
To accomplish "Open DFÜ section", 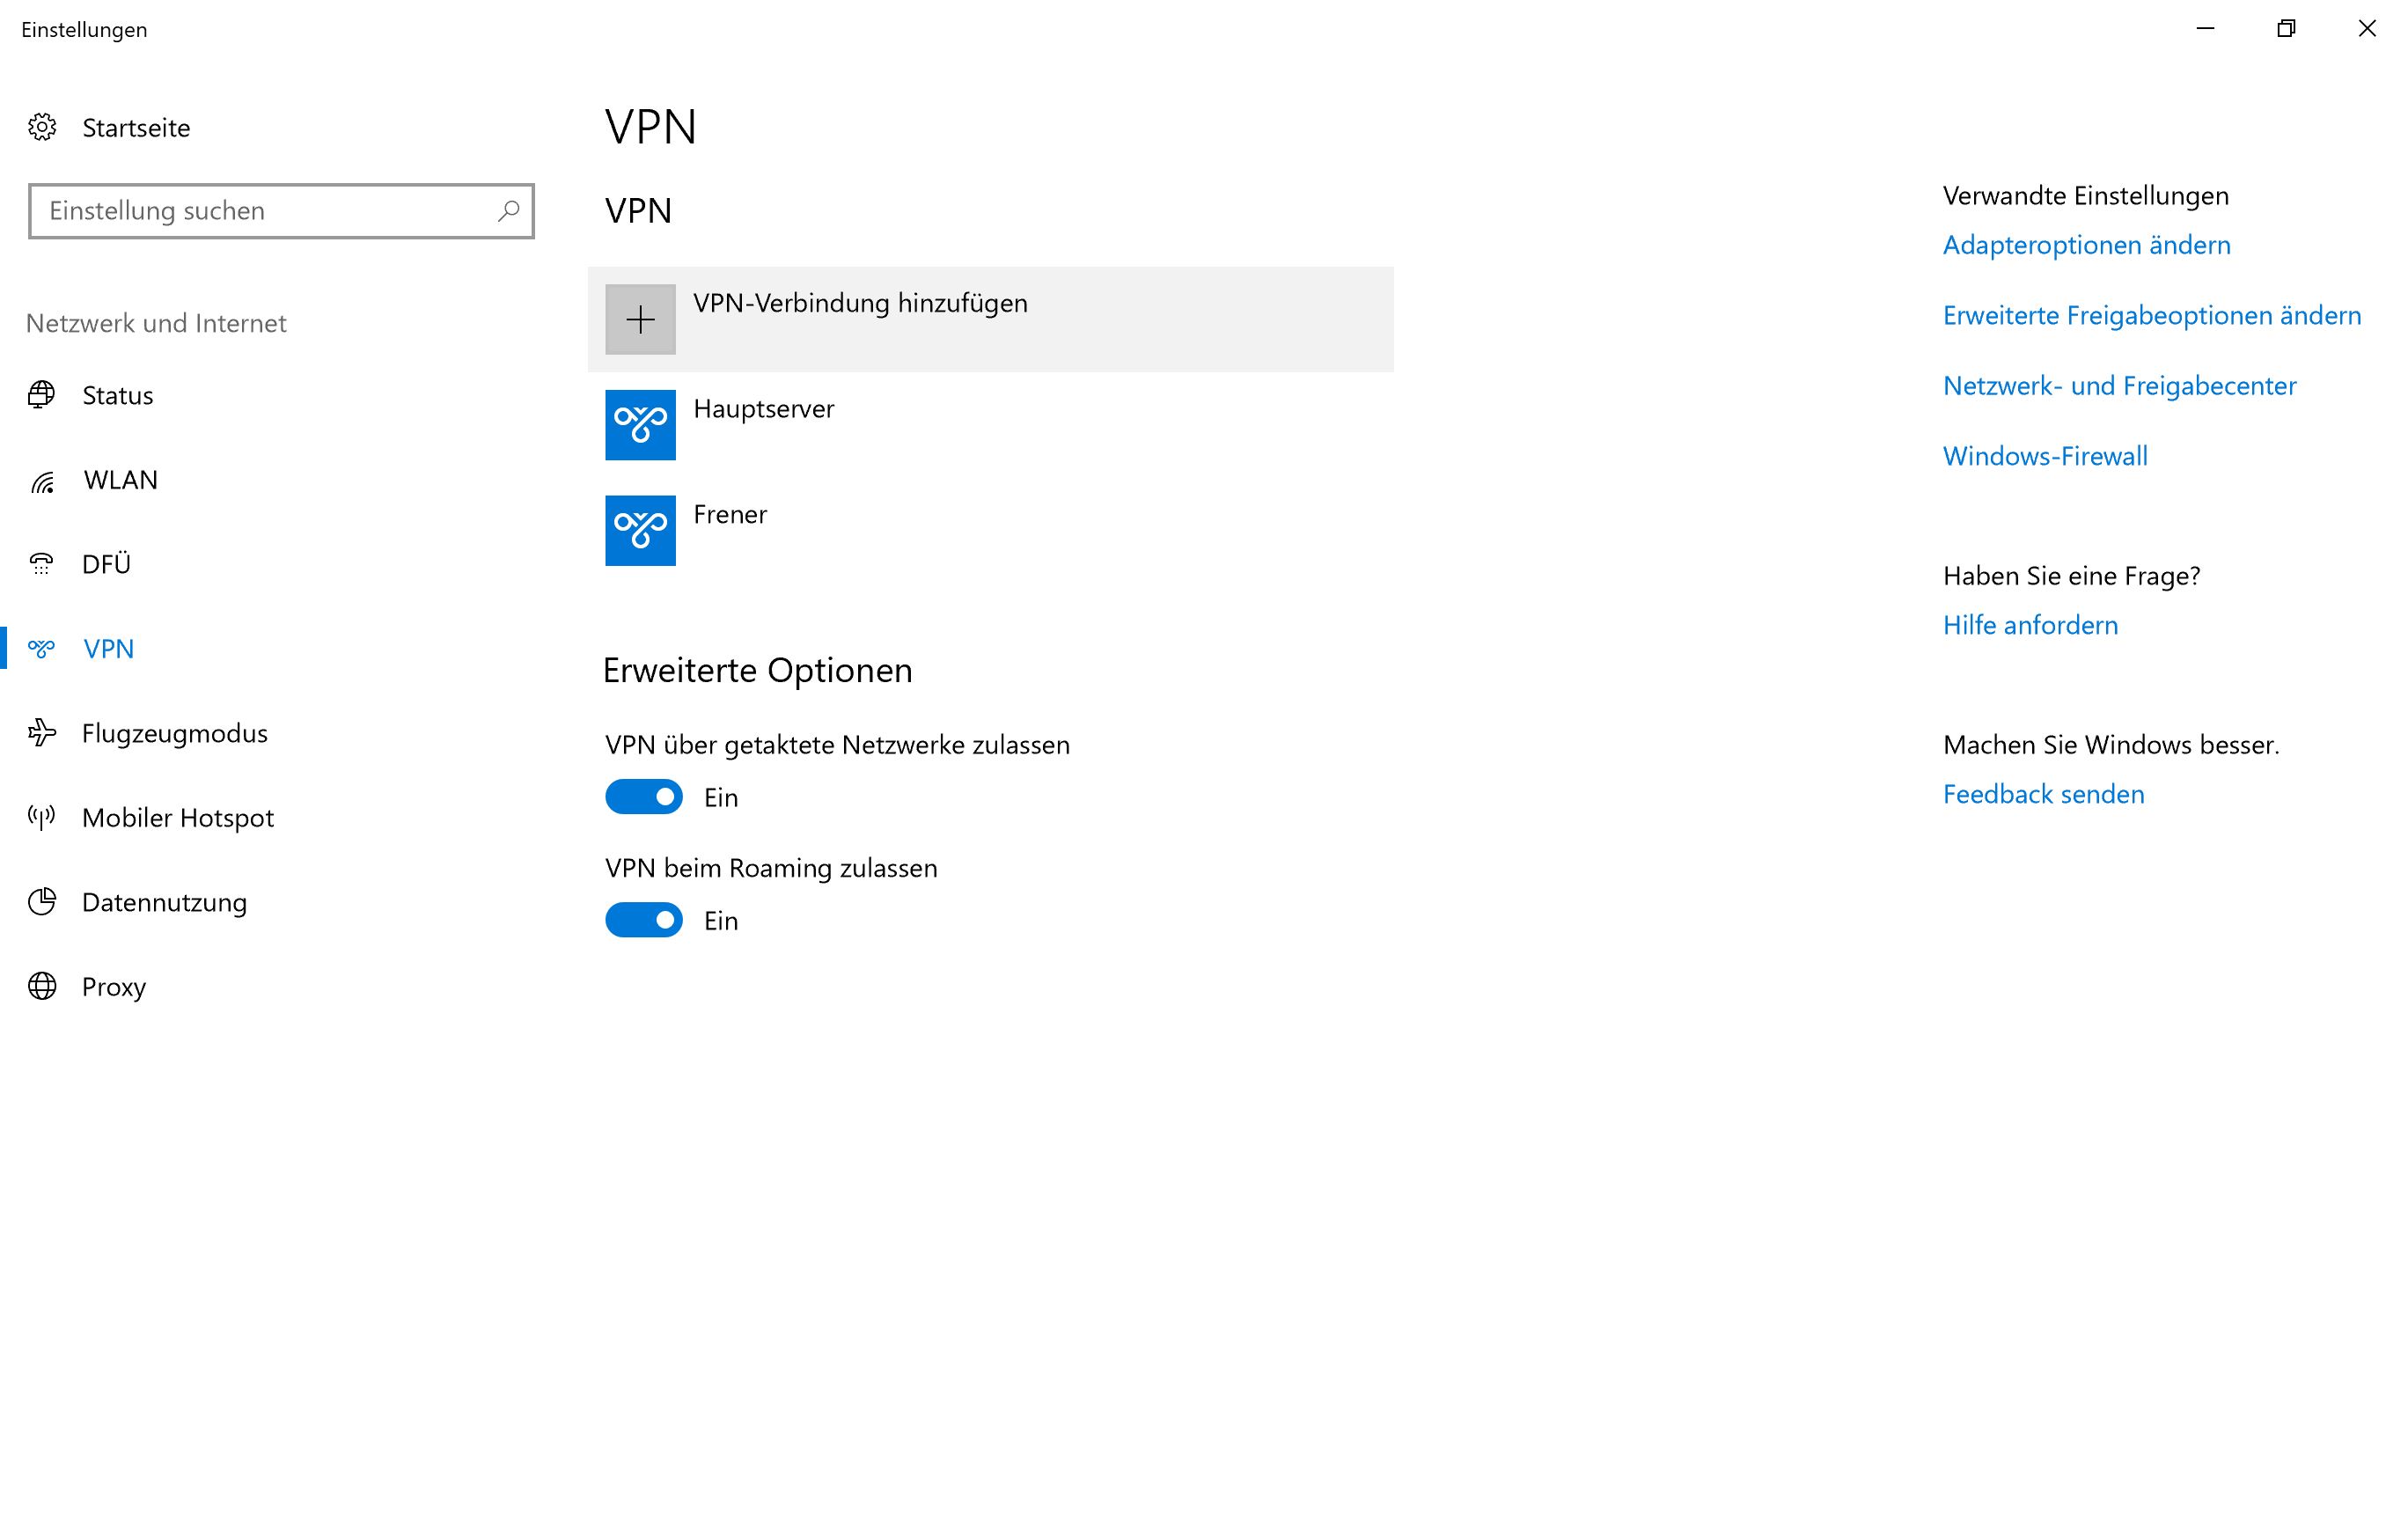I will [x=107, y=564].
